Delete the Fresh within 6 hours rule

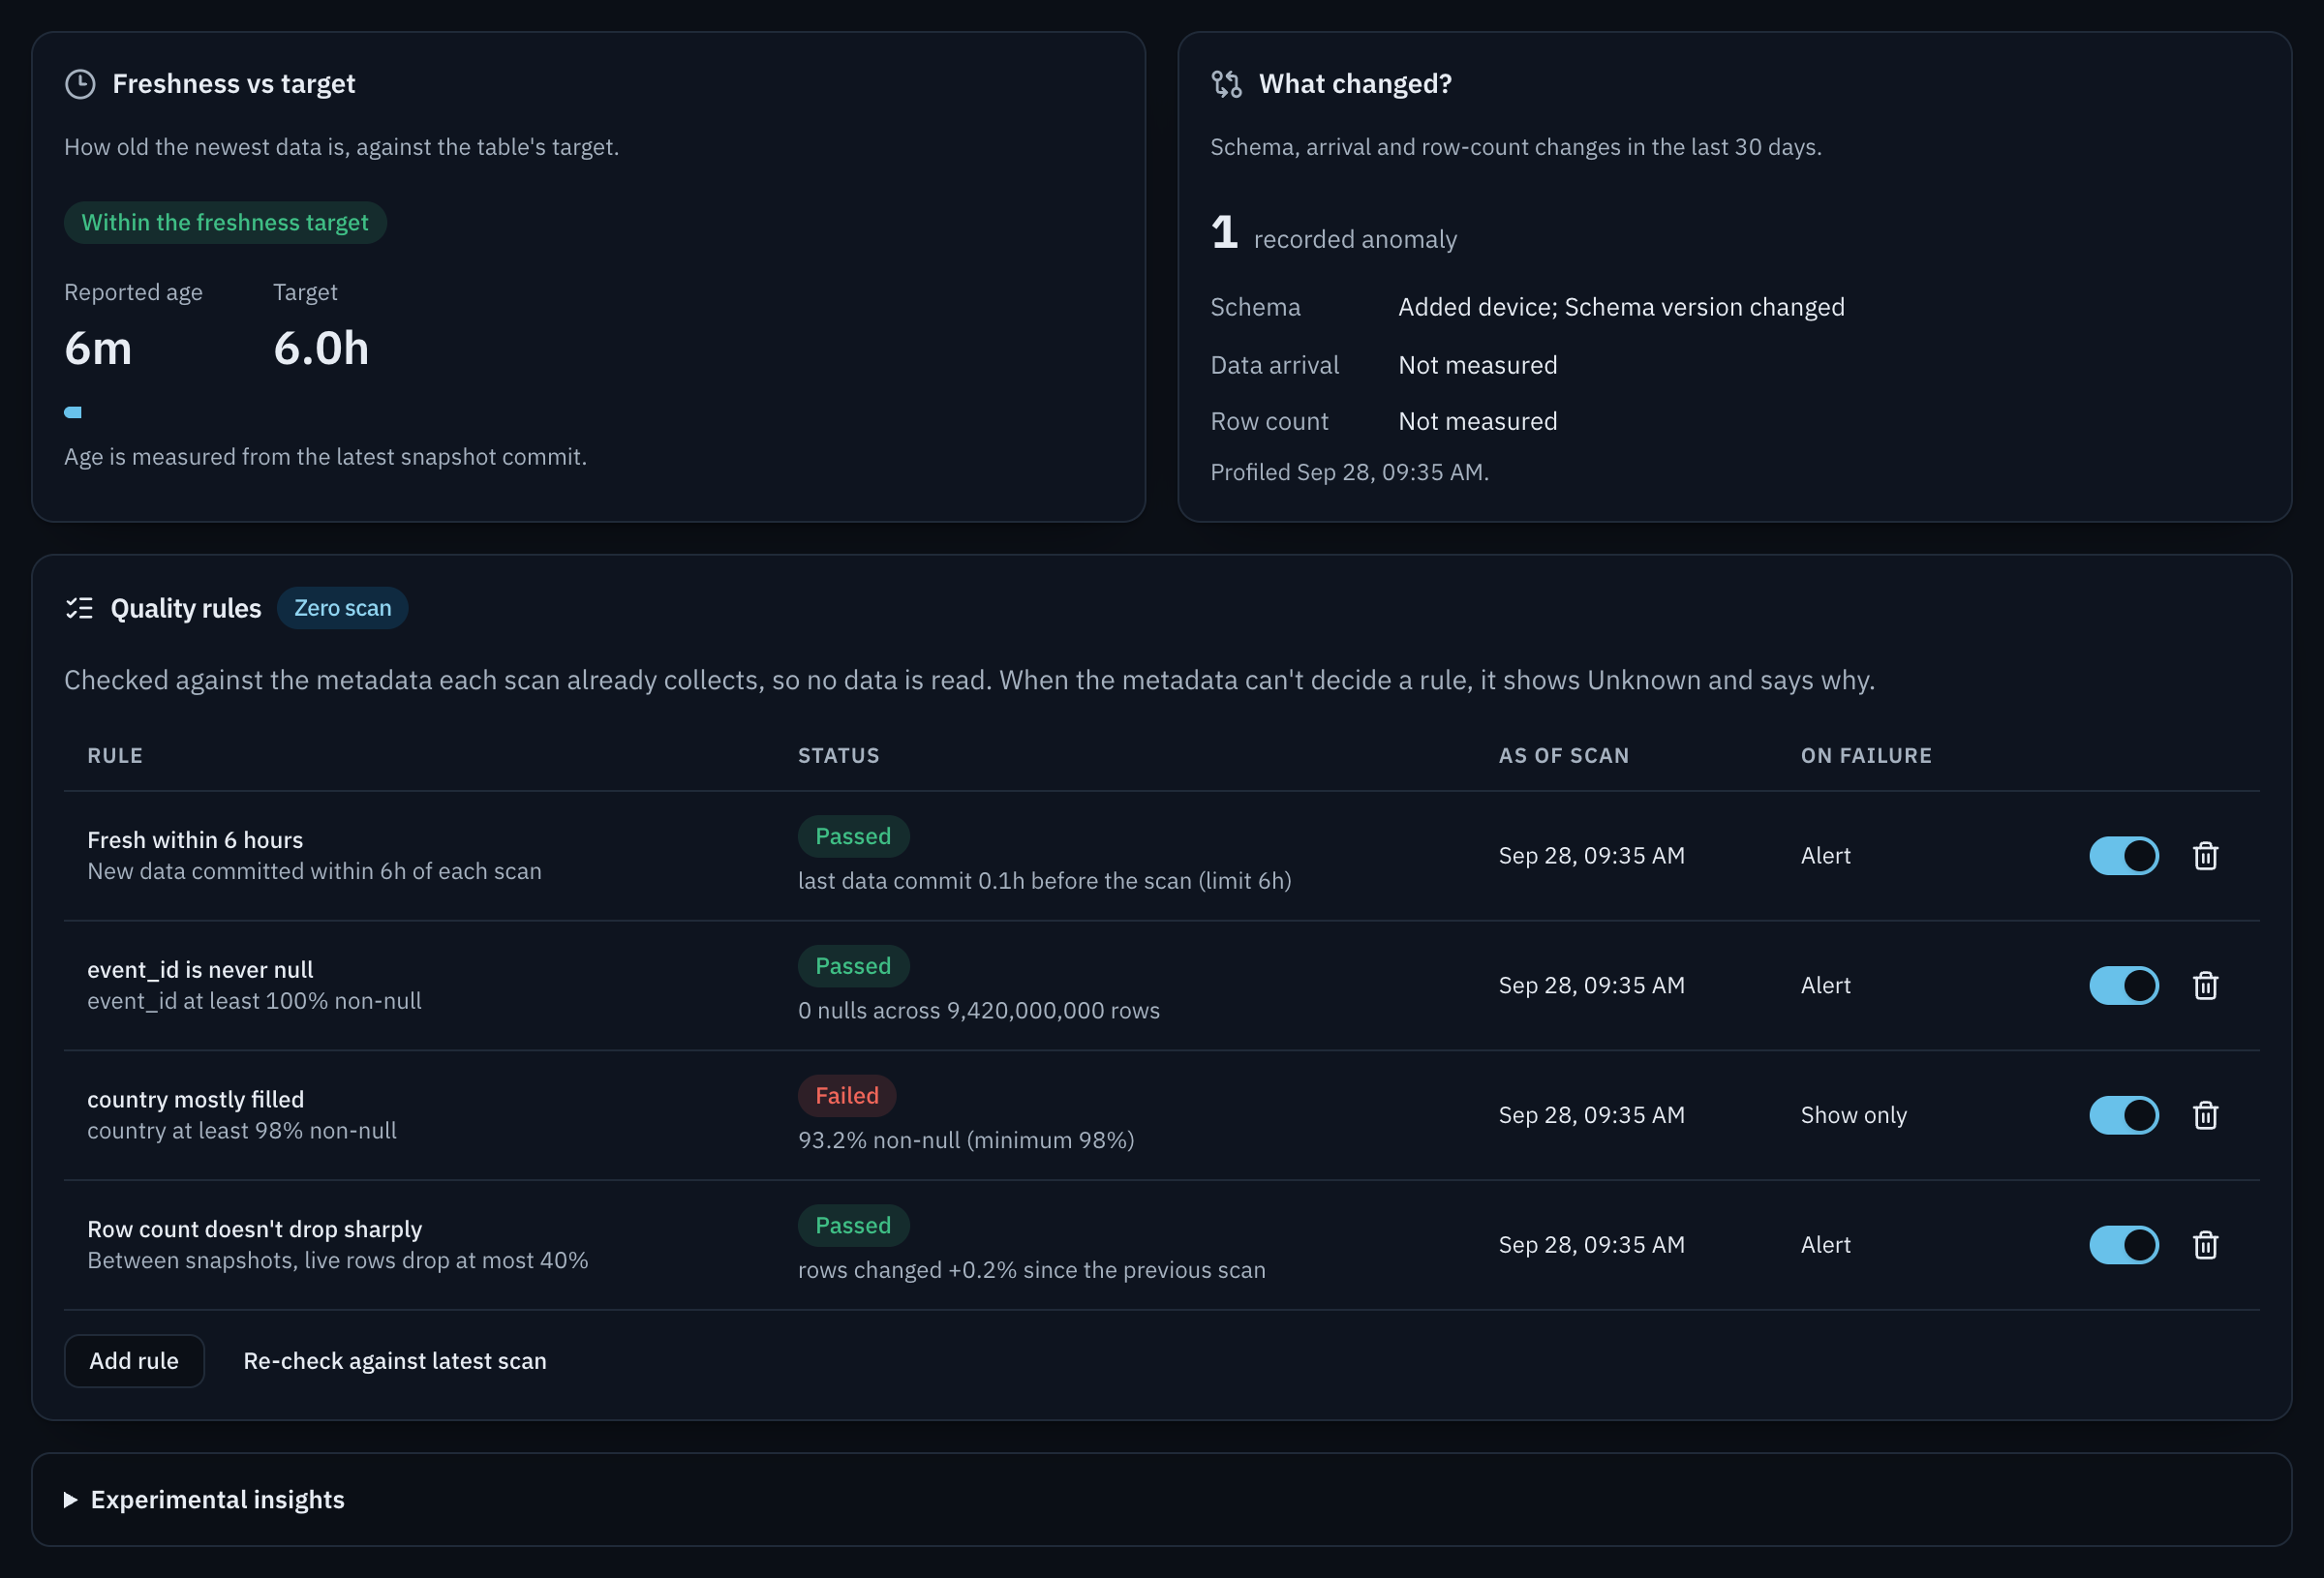point(2205,856)
